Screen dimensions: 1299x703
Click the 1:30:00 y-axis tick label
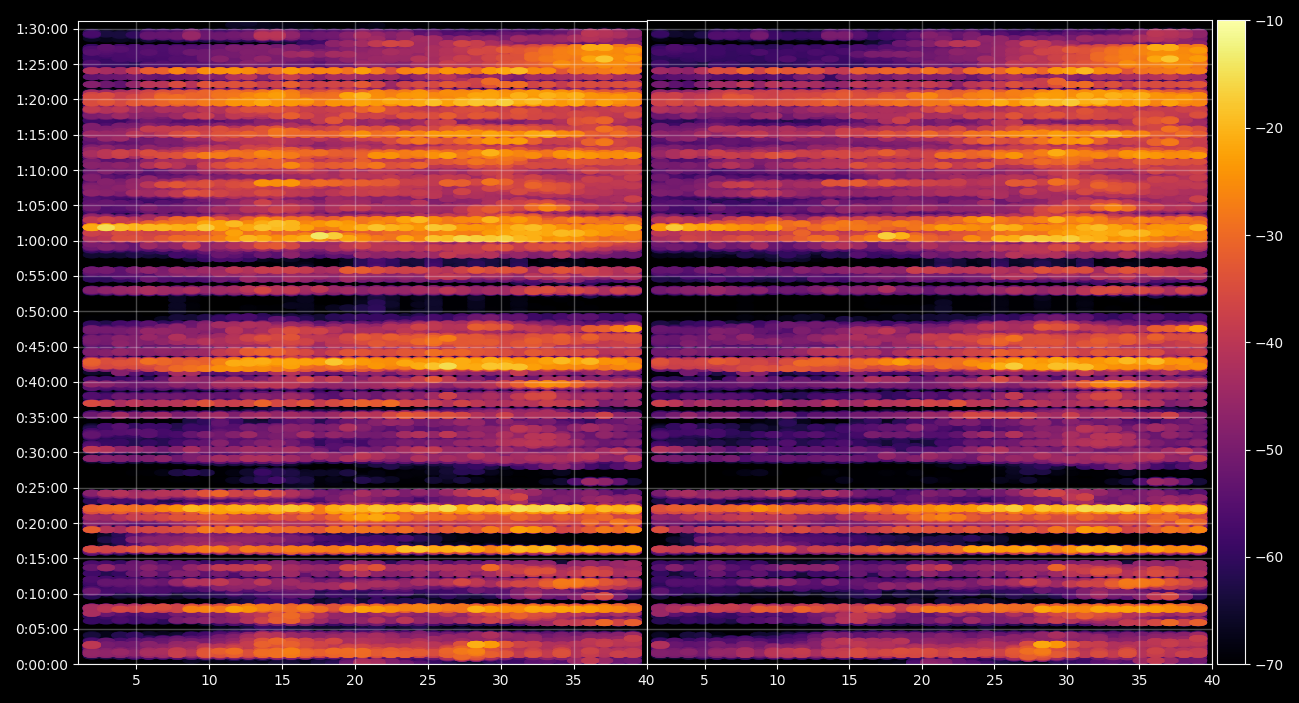pos(42,29)
